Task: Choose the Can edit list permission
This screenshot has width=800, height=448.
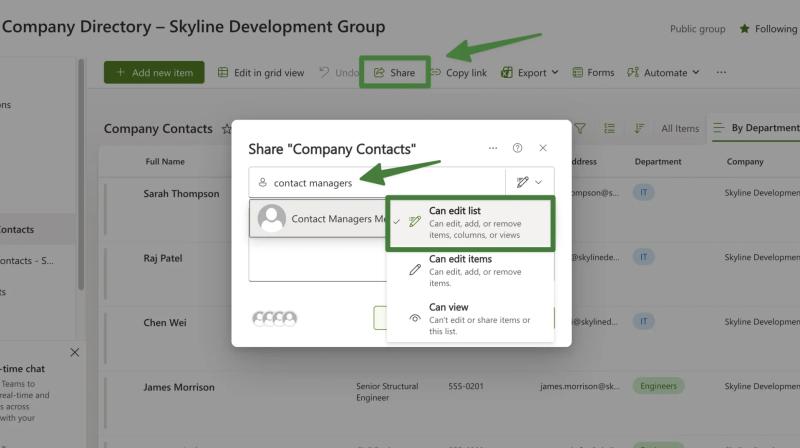Action: point(470,223)
